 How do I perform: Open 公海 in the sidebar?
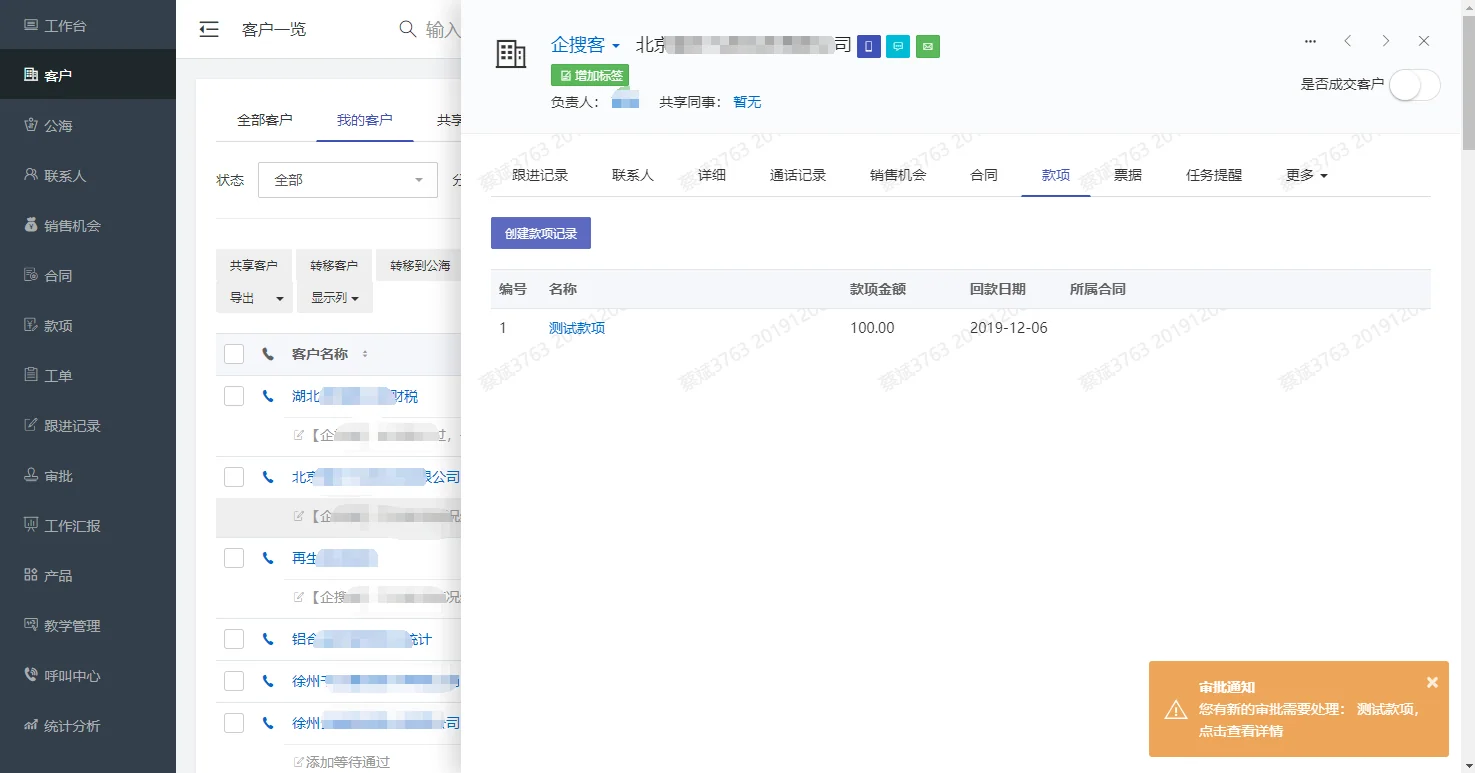pyautogui.click(x=88, y=125)
